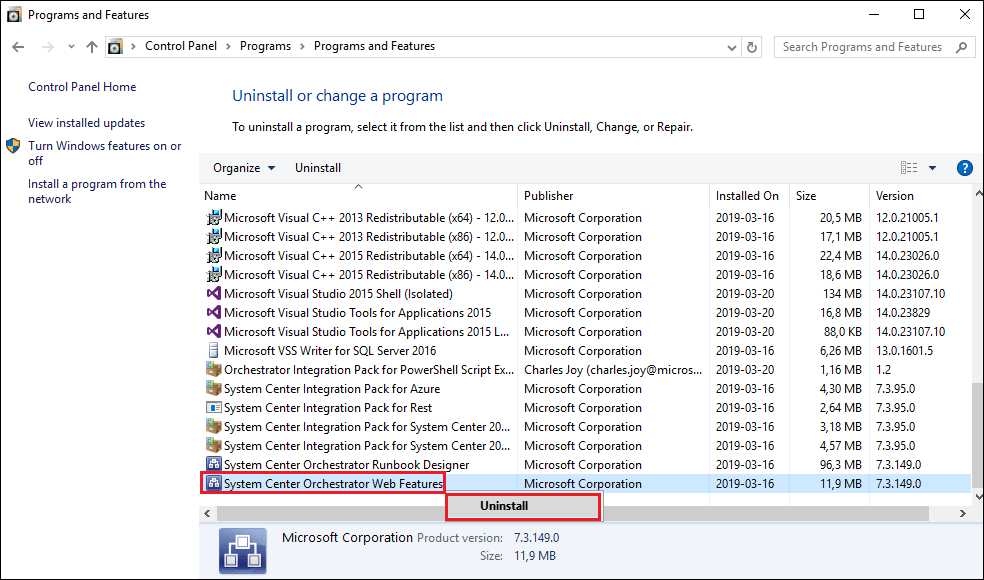Image resolution: width=984 pixels, height=580 pixels.
Task: Select Visual C++ 2013 Redistributable (x64) icon
Action: [x=214, y=218]
